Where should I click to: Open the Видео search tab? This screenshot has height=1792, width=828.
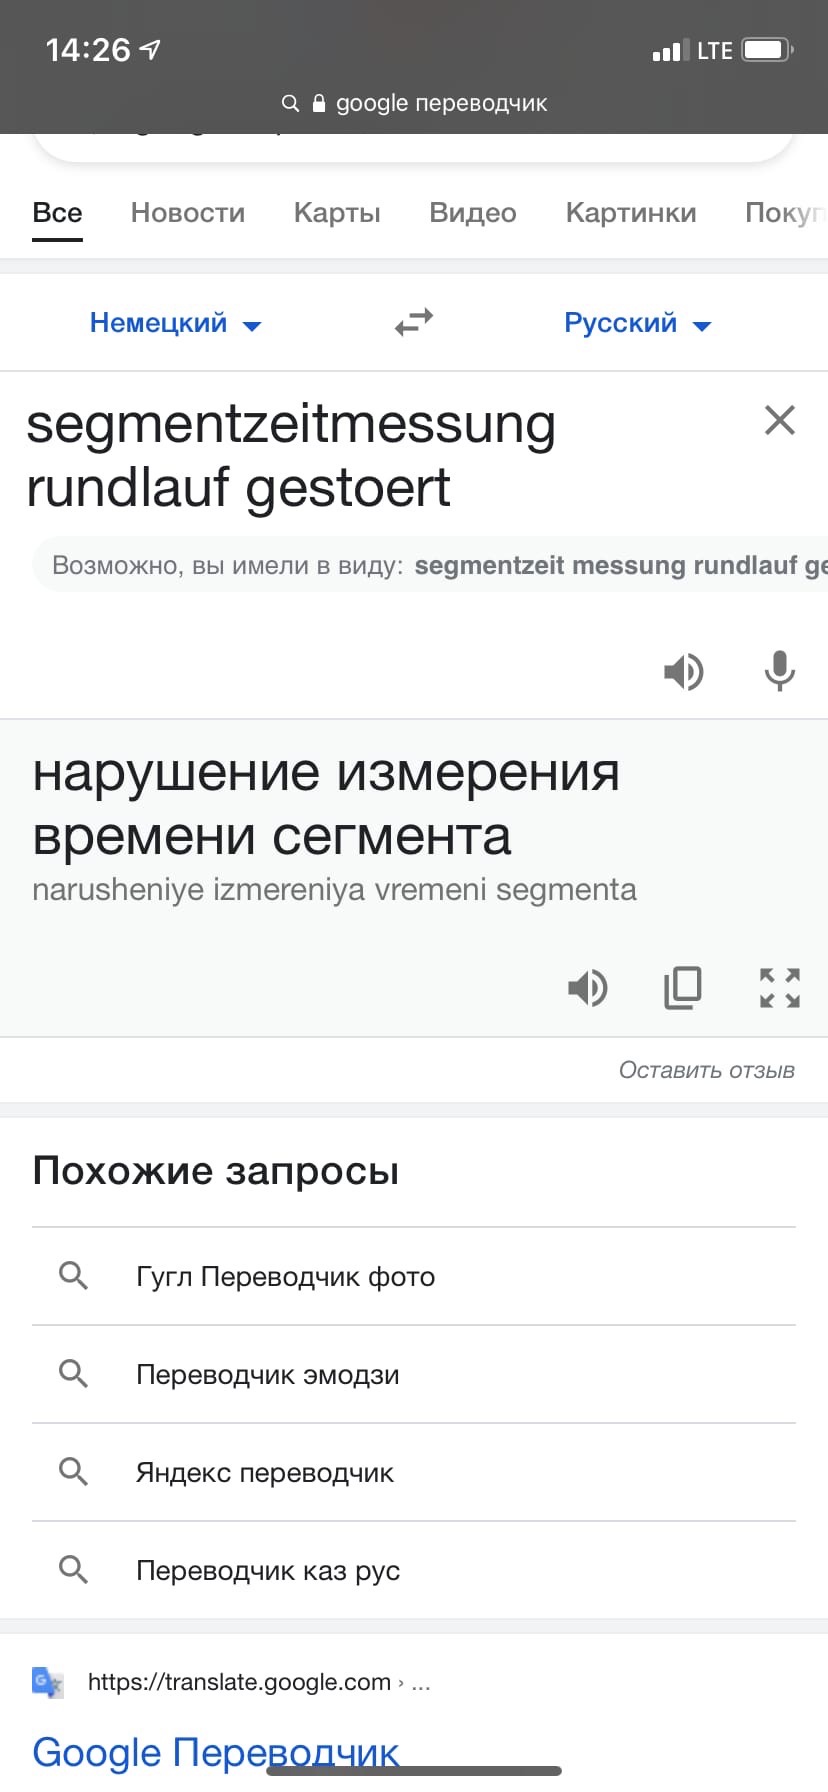[473, 213]
